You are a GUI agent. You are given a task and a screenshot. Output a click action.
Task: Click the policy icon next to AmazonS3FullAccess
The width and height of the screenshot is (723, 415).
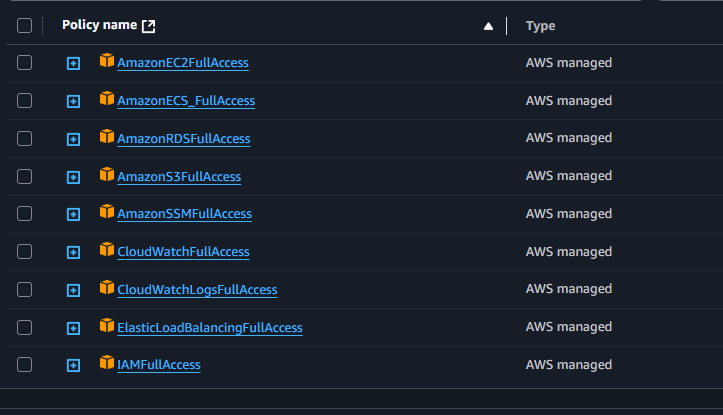point(107,175)
